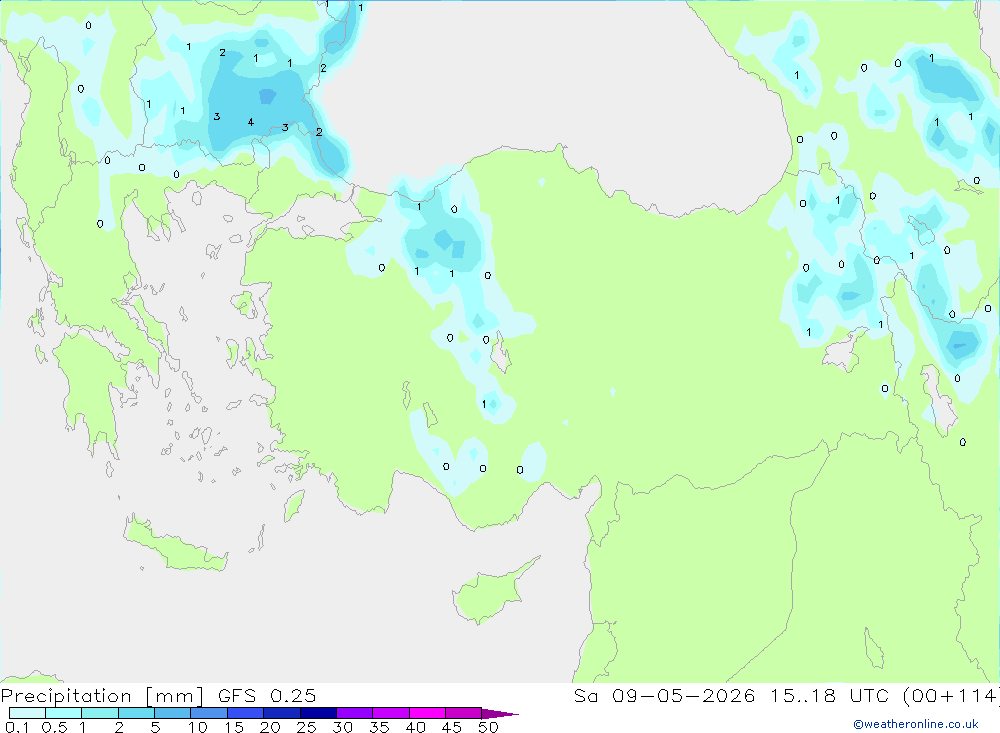Click the 25–30 mm navy legend swatch

pos(318,713)
